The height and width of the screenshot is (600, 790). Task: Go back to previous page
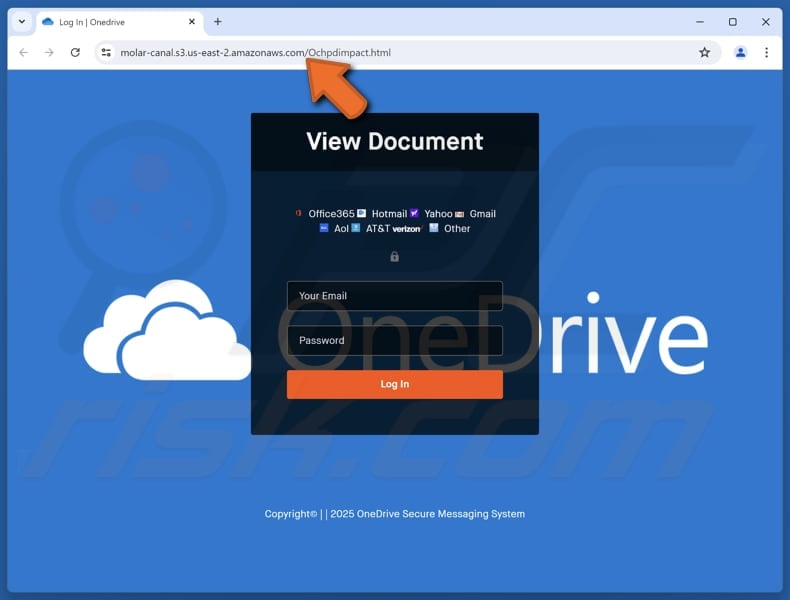(24, 52)
